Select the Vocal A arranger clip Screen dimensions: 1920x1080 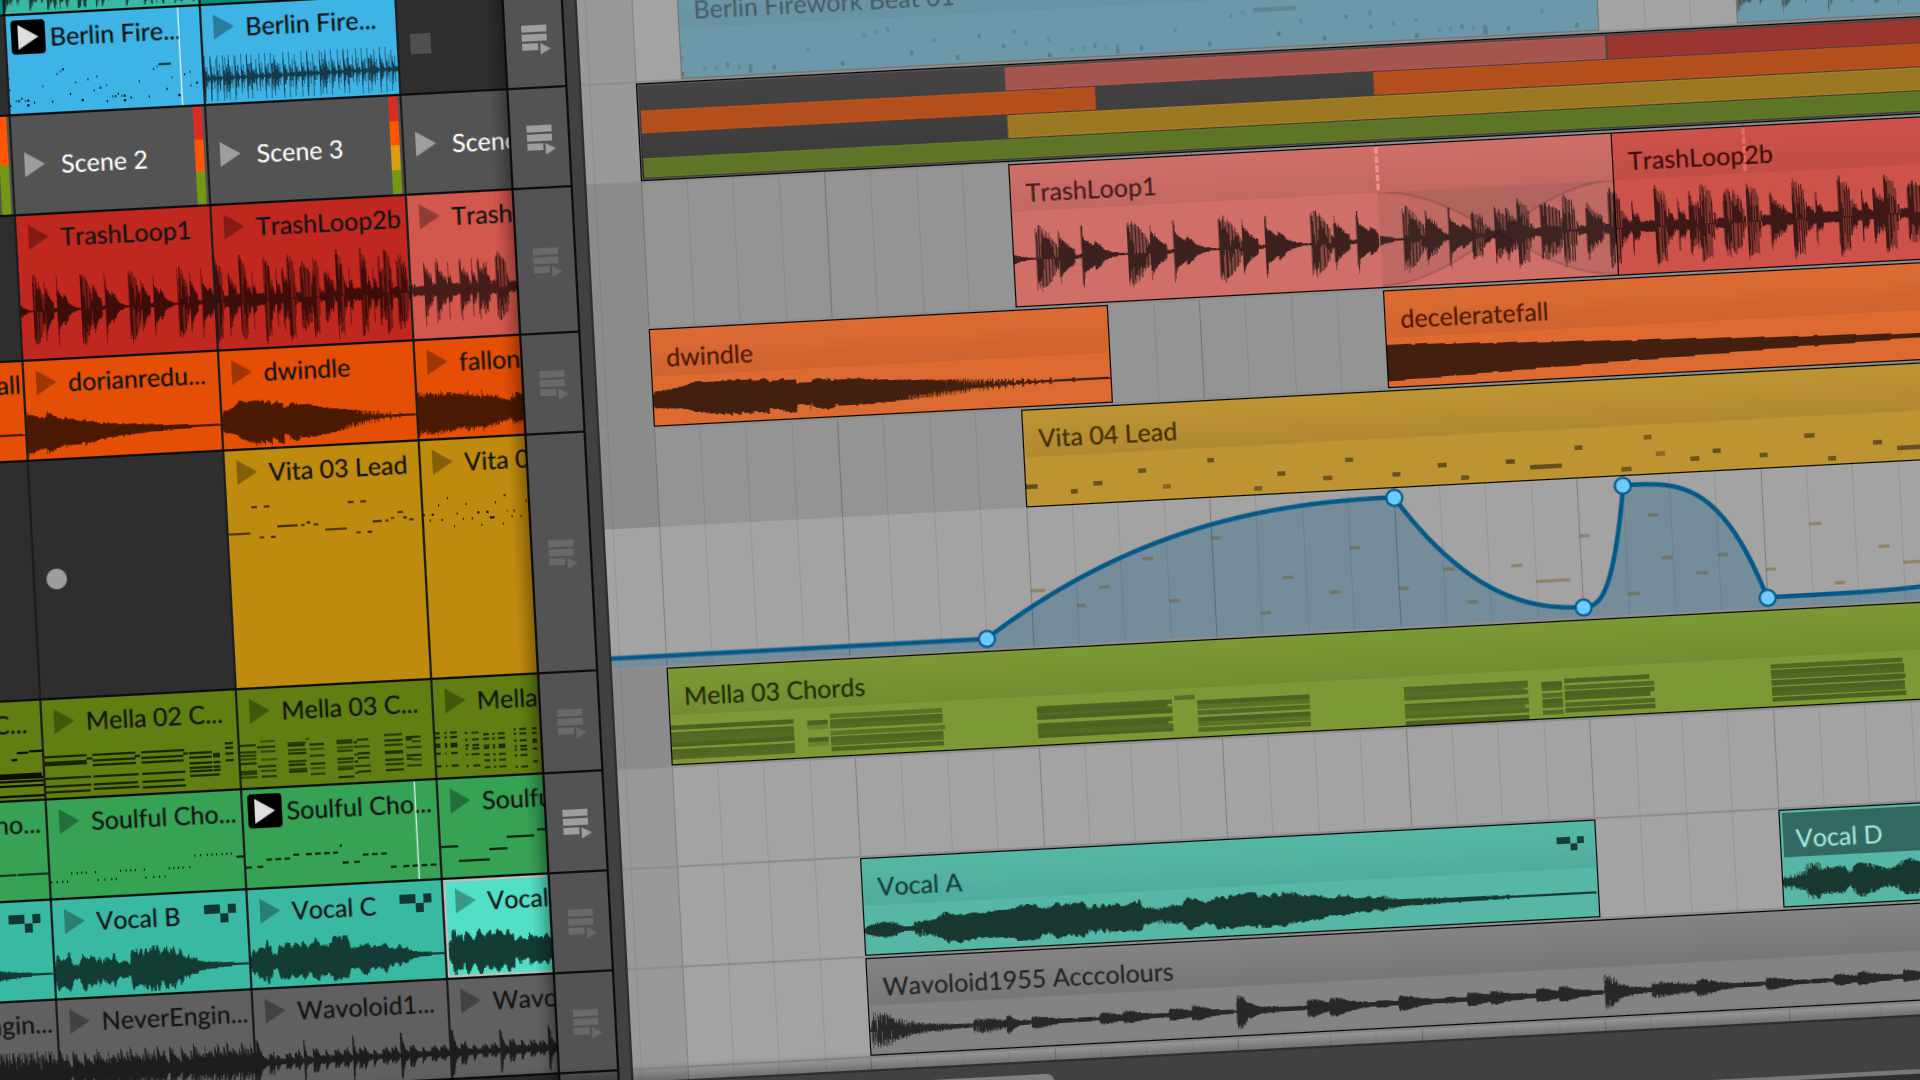(x=1230, y=888)
